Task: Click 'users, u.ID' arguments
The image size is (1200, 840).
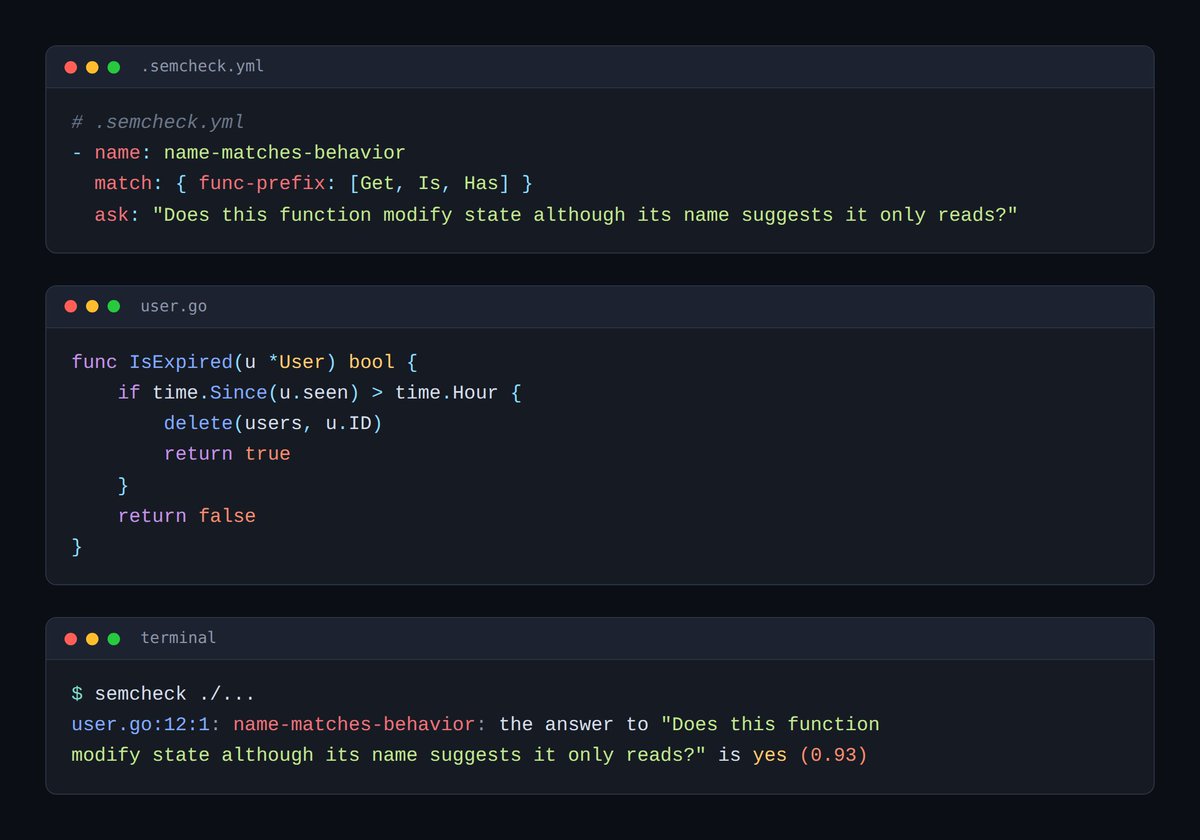Action: point(308,424)
